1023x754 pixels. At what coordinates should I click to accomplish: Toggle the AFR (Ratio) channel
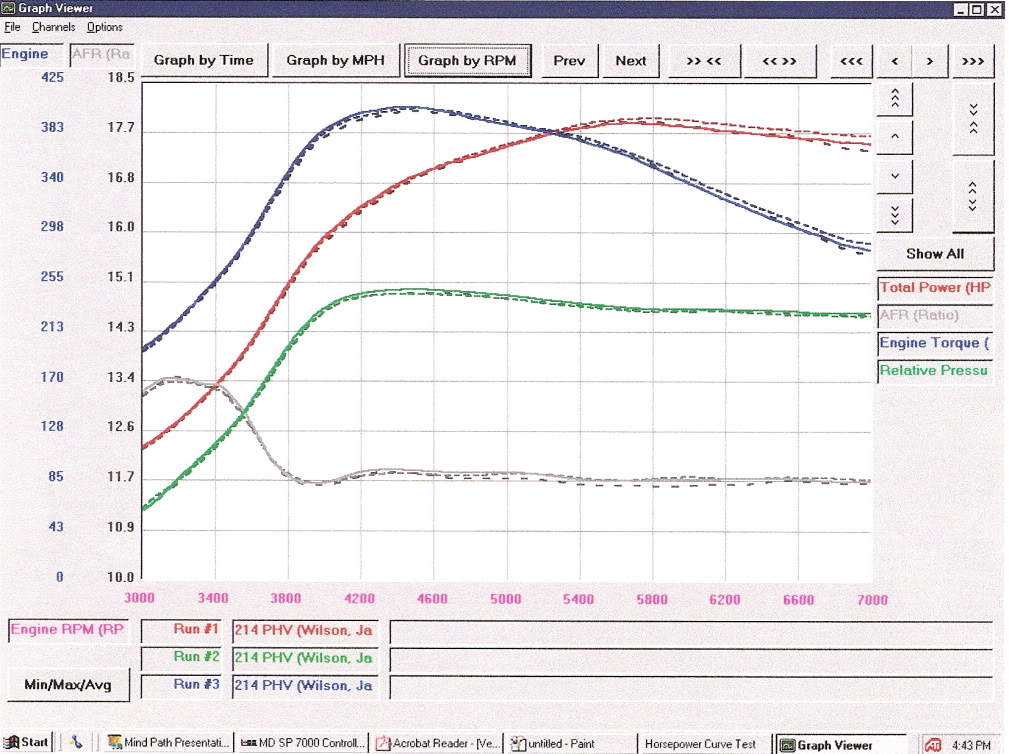tap(934, 316)
